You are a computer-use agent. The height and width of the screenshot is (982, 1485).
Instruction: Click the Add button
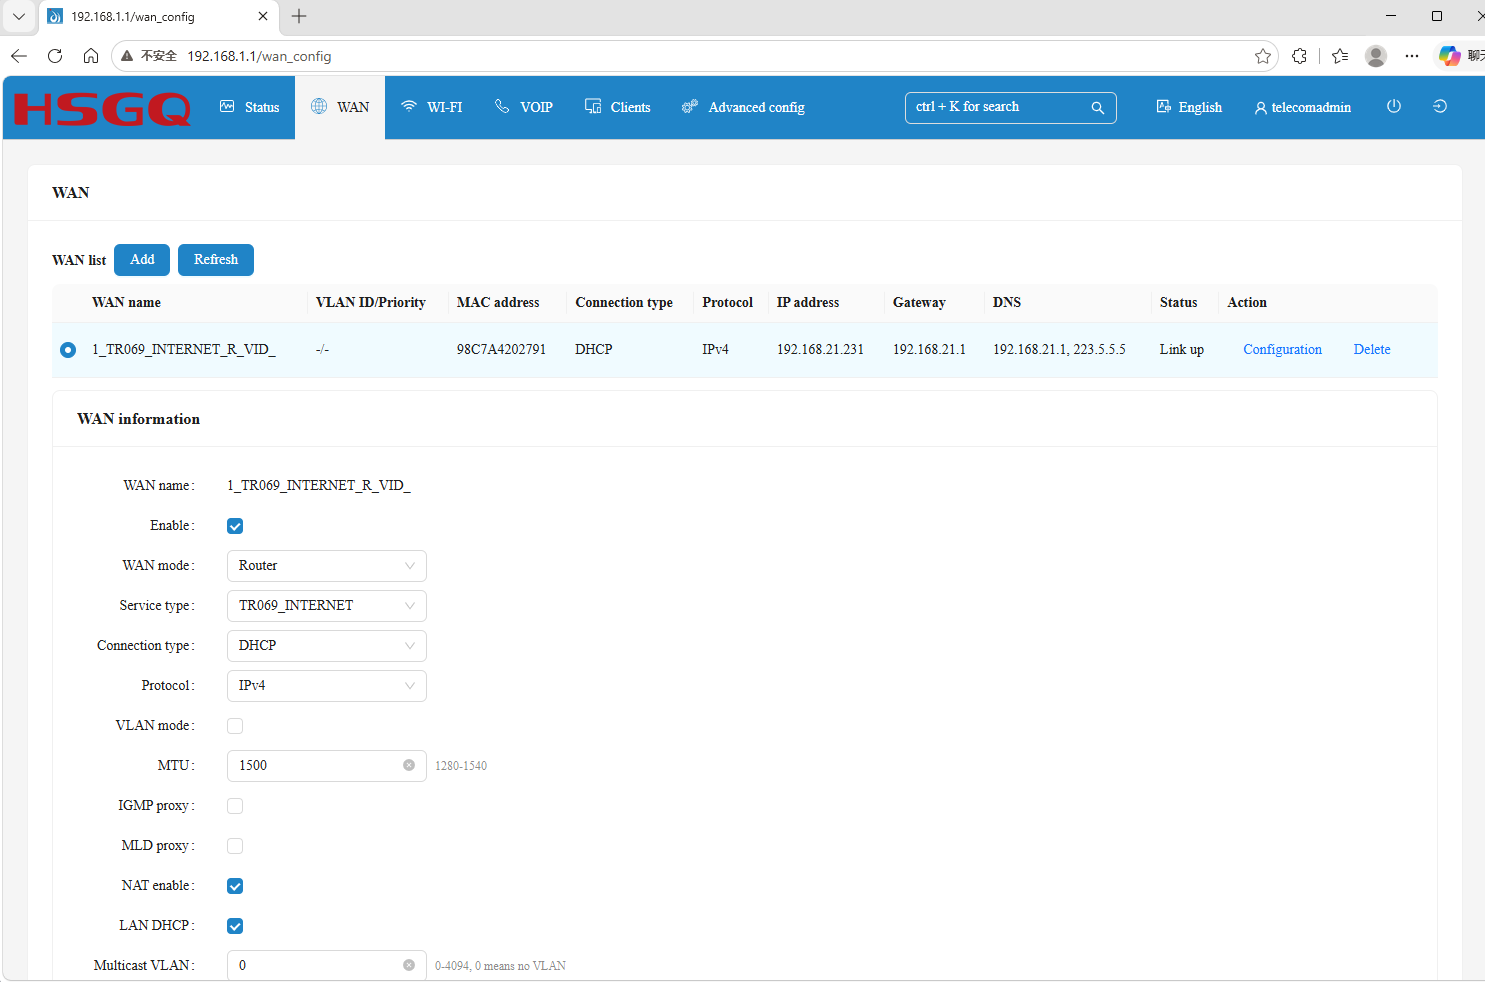[142, 260]
